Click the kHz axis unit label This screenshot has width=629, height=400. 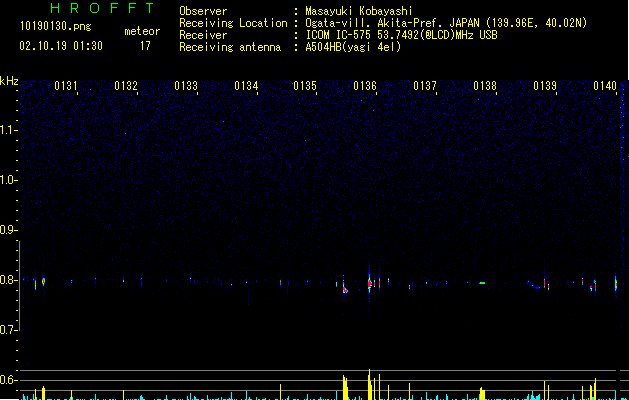tap(9, 81)
